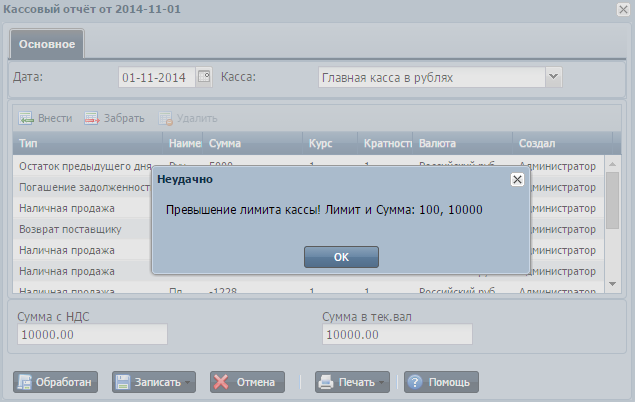Click the Дата input field
Image resolution: width=635 pixels, height=402 pixels.
click(x=157, y=77)
